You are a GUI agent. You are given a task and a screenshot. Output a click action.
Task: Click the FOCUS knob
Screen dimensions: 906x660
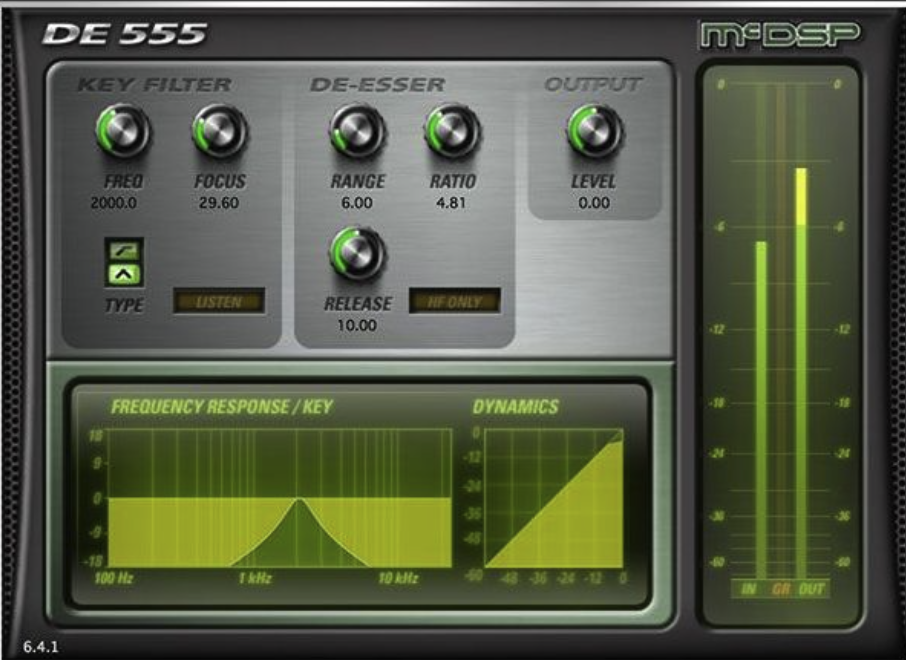click(220, 131)
